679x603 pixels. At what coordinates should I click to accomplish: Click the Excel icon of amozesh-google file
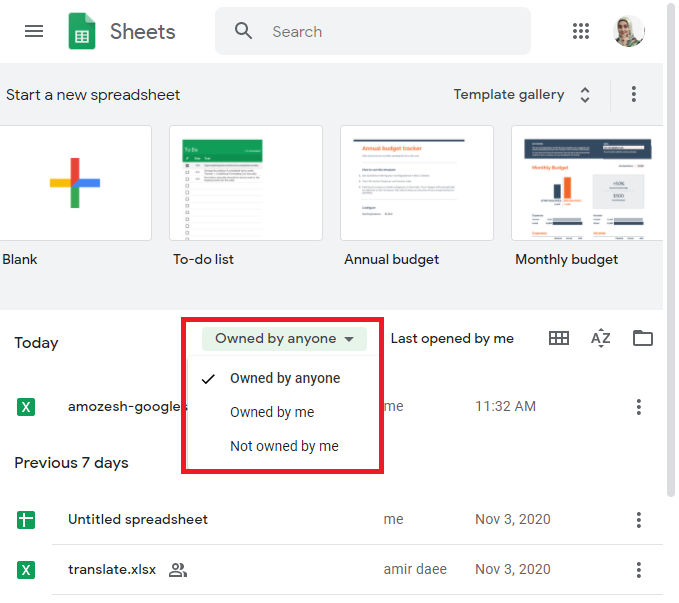[26, 407]
